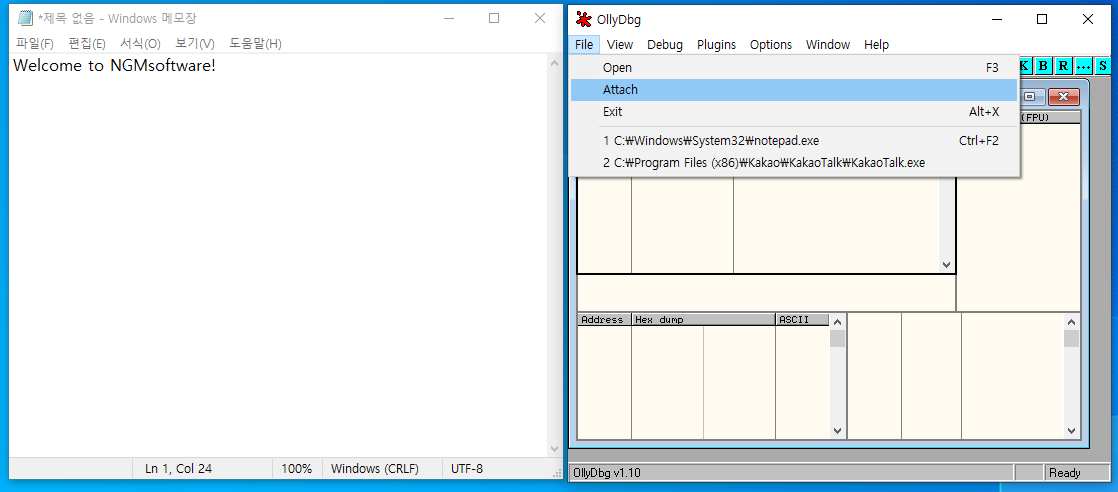Click the dump pane scrollbar thumb

[x=837, y=338]
